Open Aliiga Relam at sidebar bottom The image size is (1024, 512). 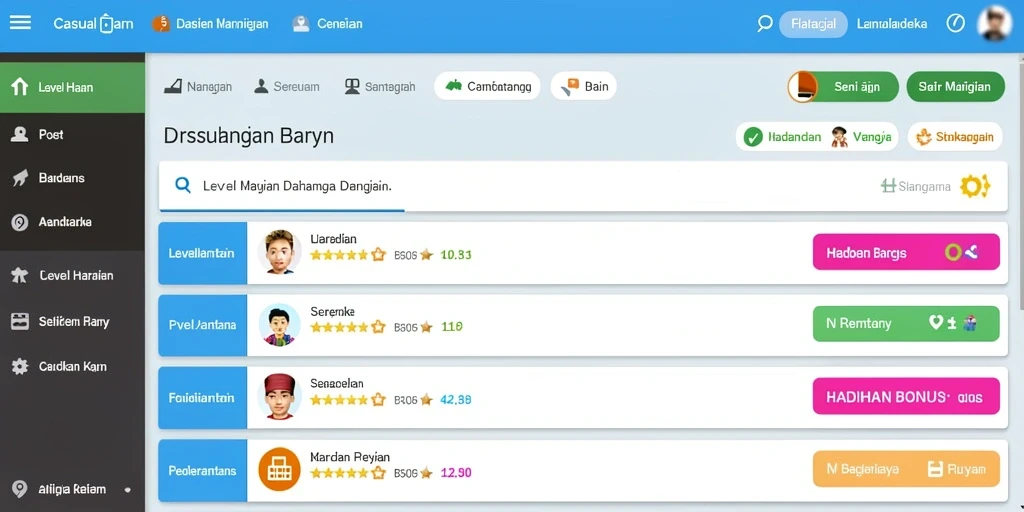coord(72,489)
